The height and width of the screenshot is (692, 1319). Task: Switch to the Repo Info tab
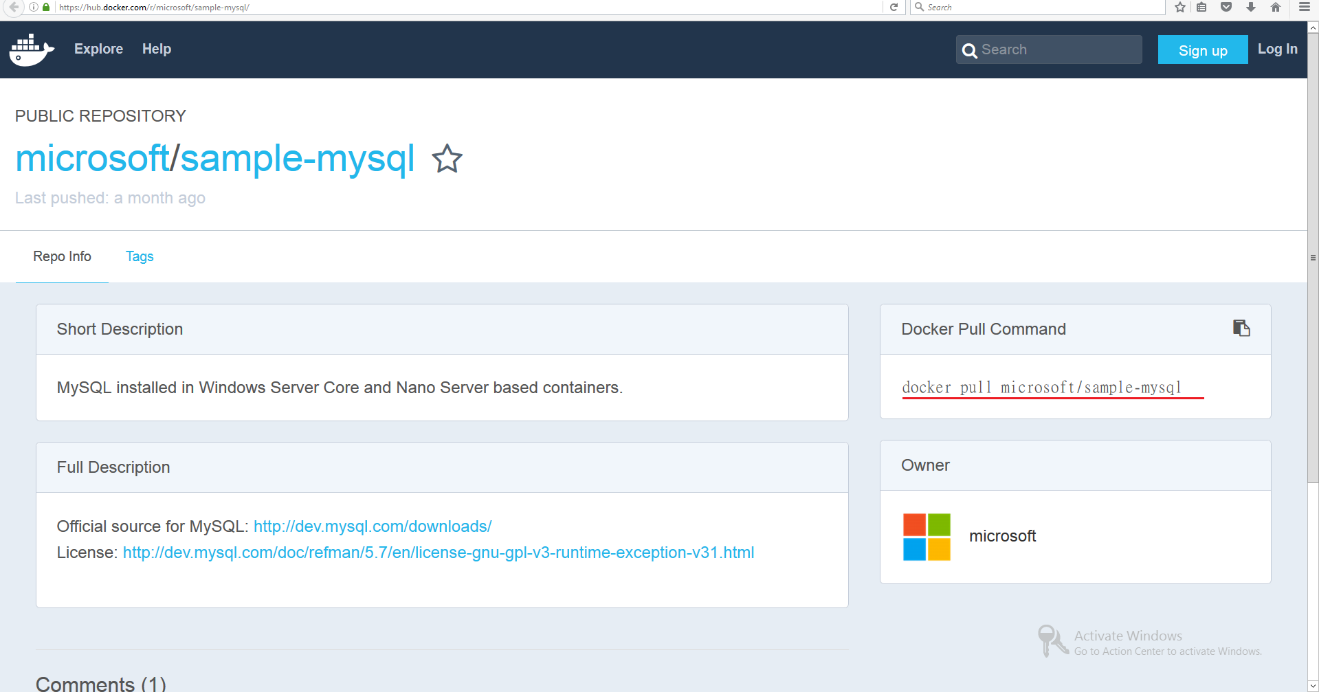pyautogui.click(x=62, y=257)
